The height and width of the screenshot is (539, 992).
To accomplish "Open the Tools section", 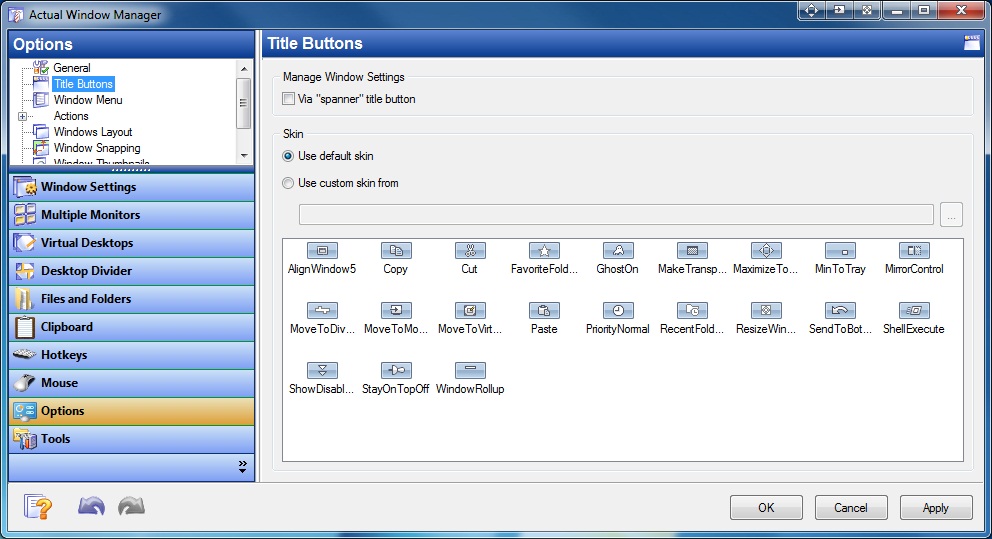I will [x=132, y=438].
